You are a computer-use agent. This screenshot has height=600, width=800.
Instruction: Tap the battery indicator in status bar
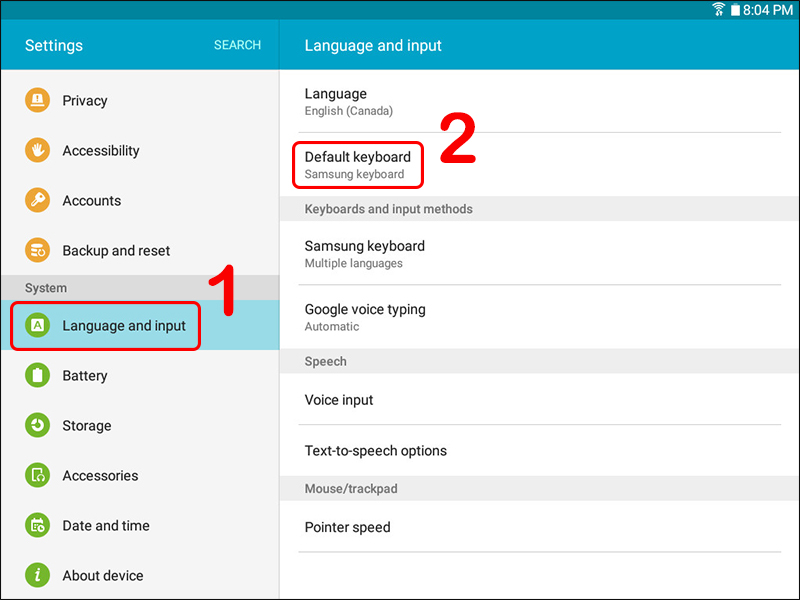(x=735, y=10)
